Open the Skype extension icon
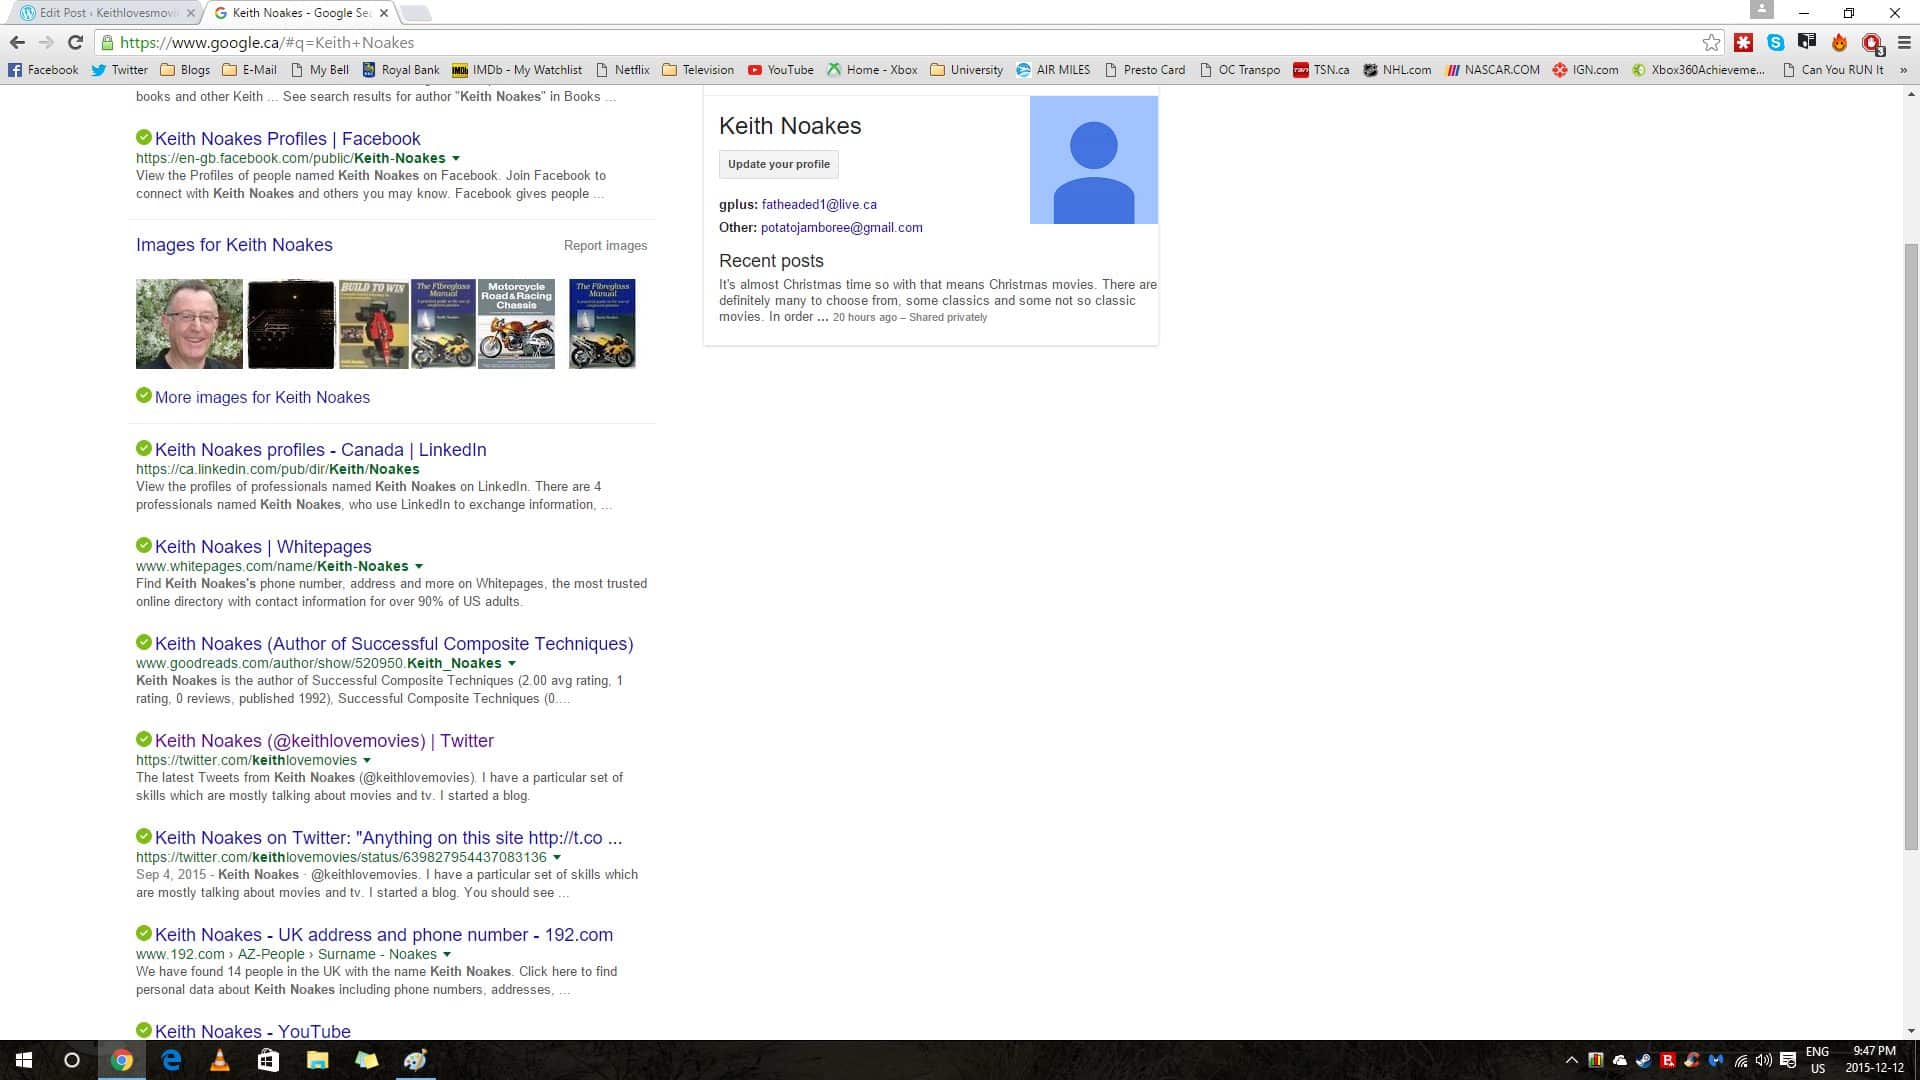Screen dimensions: 1920x1080 pos(1775,43)
